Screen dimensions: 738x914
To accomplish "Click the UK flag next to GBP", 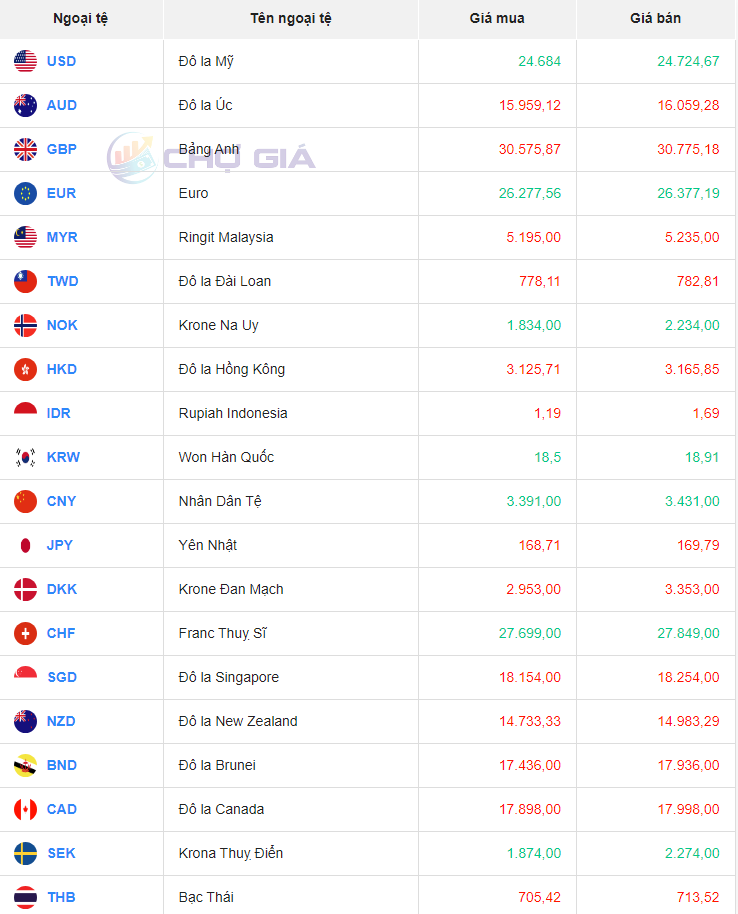I will click(x=26, y=149).
